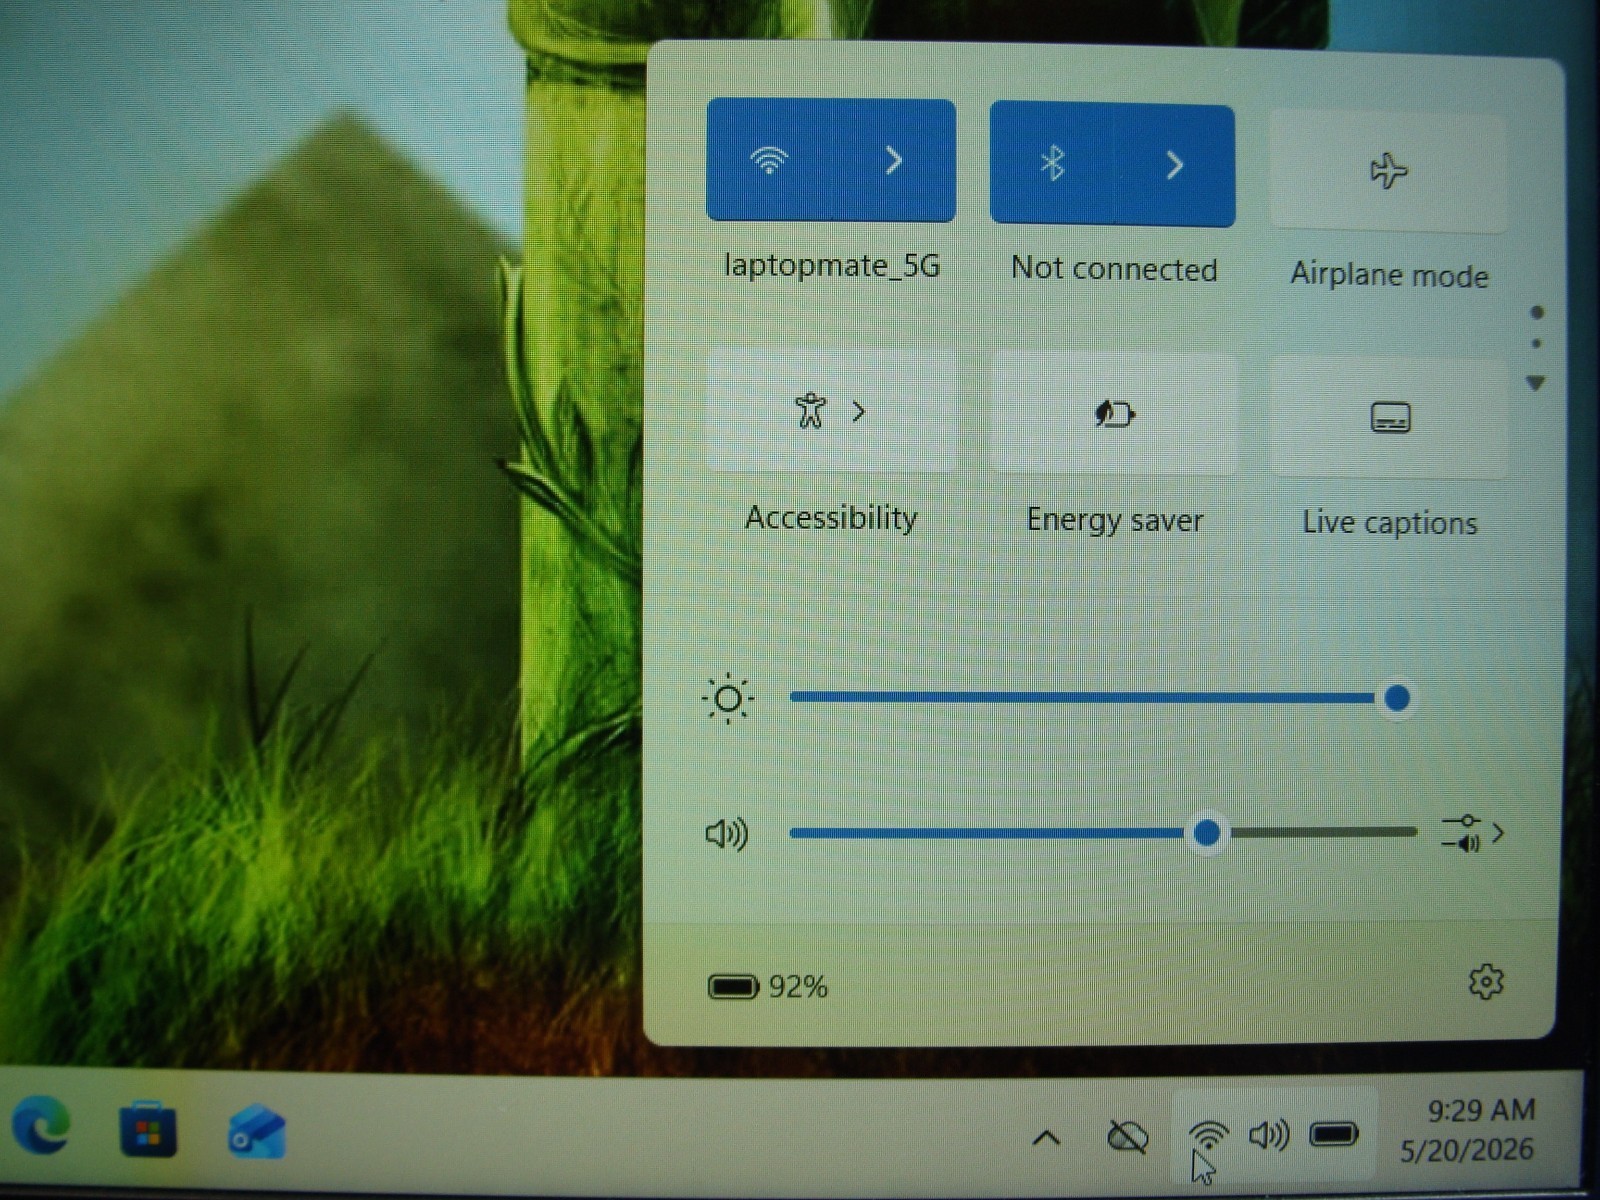Go to the next quick settings page arrow

(x=1536, y=383)
